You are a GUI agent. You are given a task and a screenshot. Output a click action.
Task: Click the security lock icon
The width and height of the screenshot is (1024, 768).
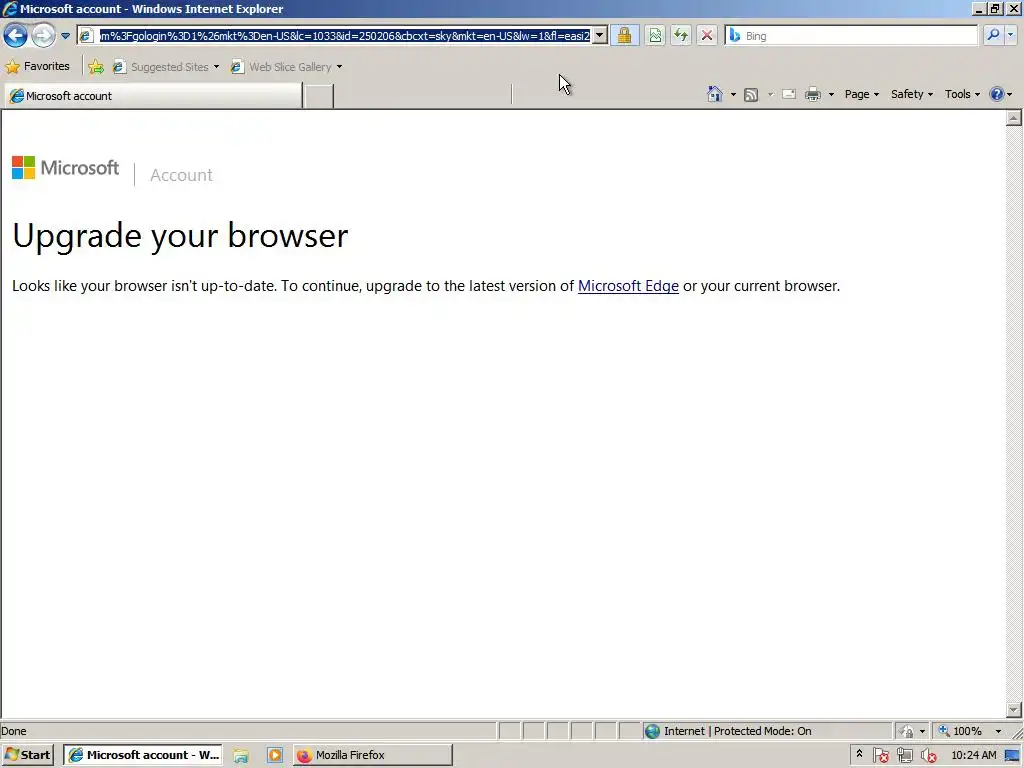pos(624,35)
